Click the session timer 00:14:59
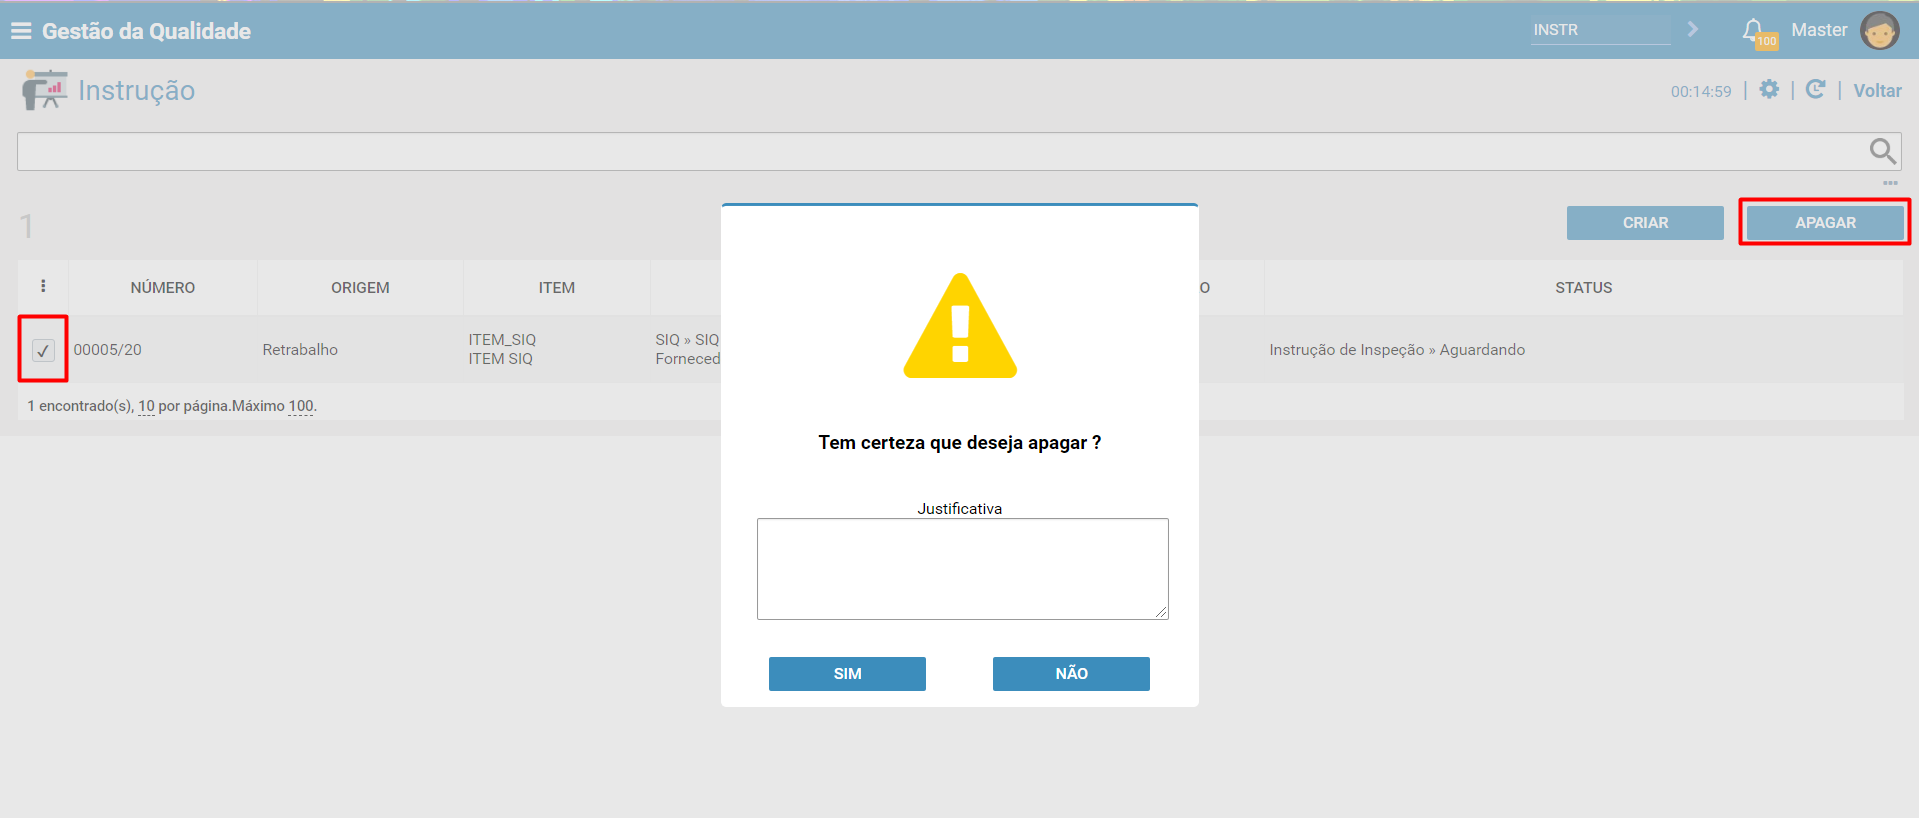This screenshot has height=818, width=1919. (x=1700, y=91)
